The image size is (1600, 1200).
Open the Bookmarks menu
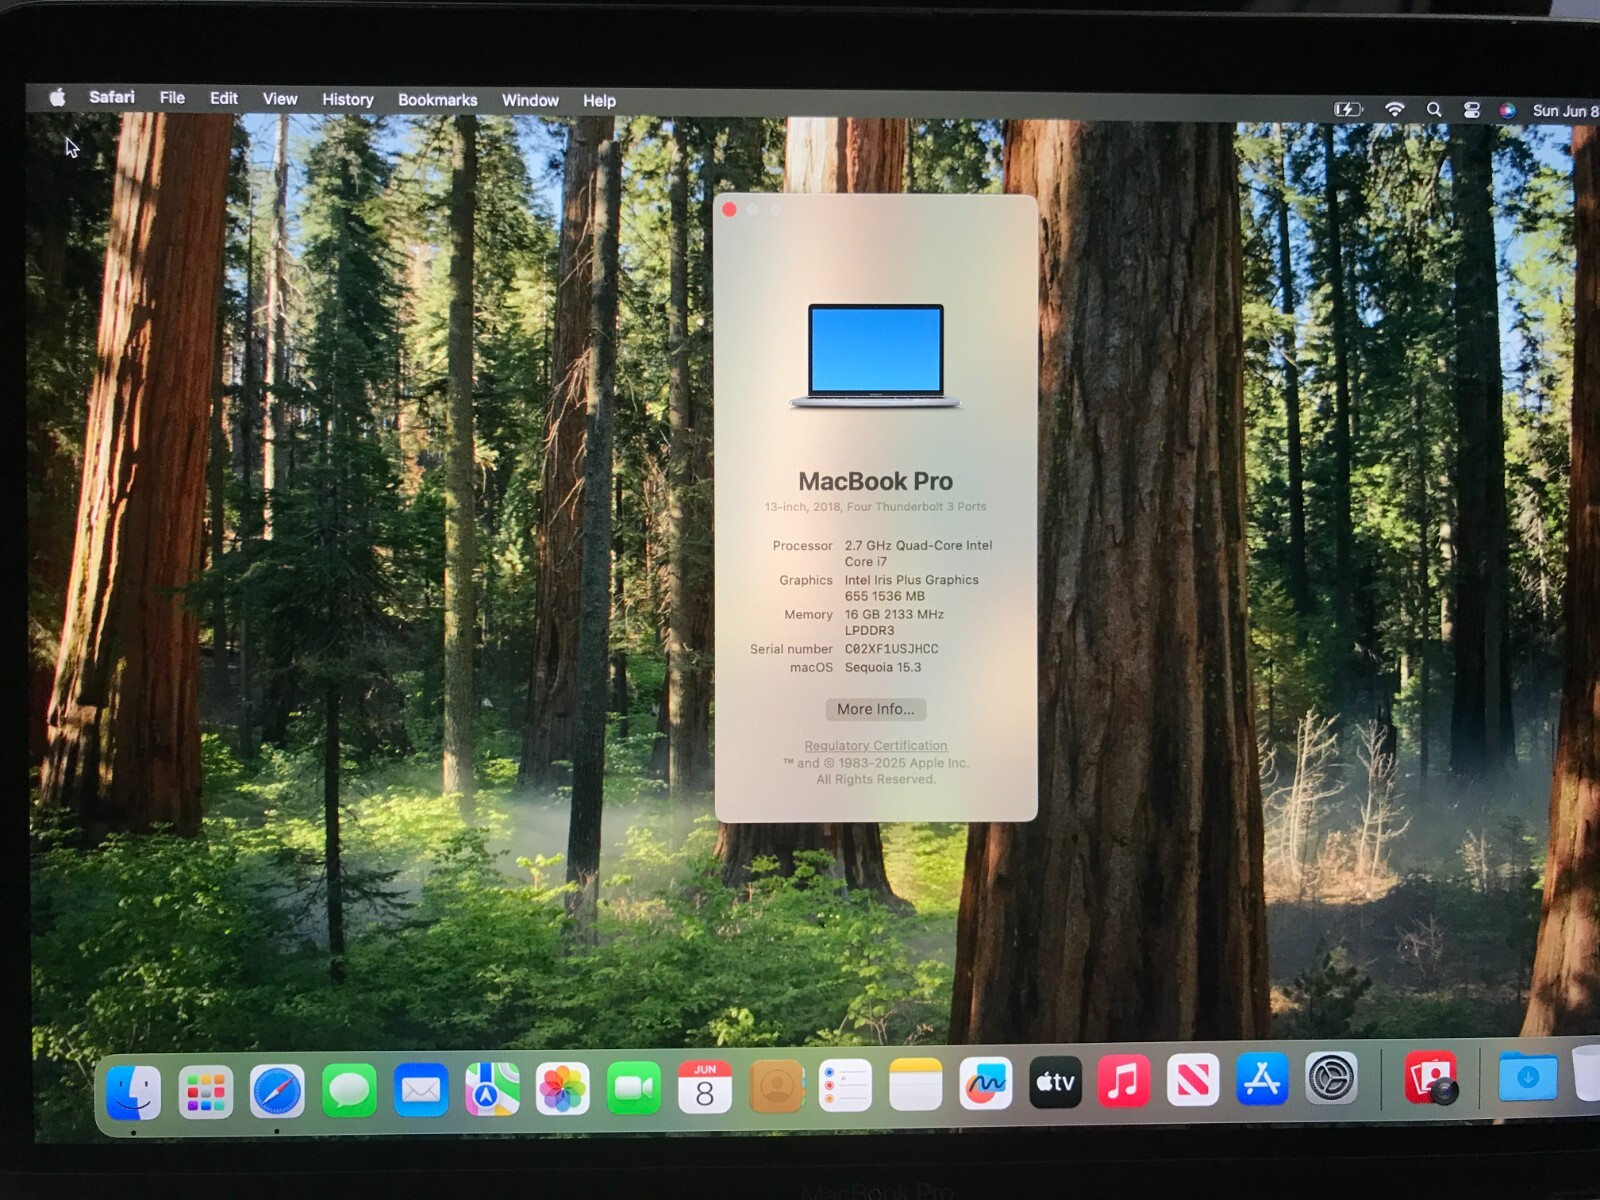438,100
